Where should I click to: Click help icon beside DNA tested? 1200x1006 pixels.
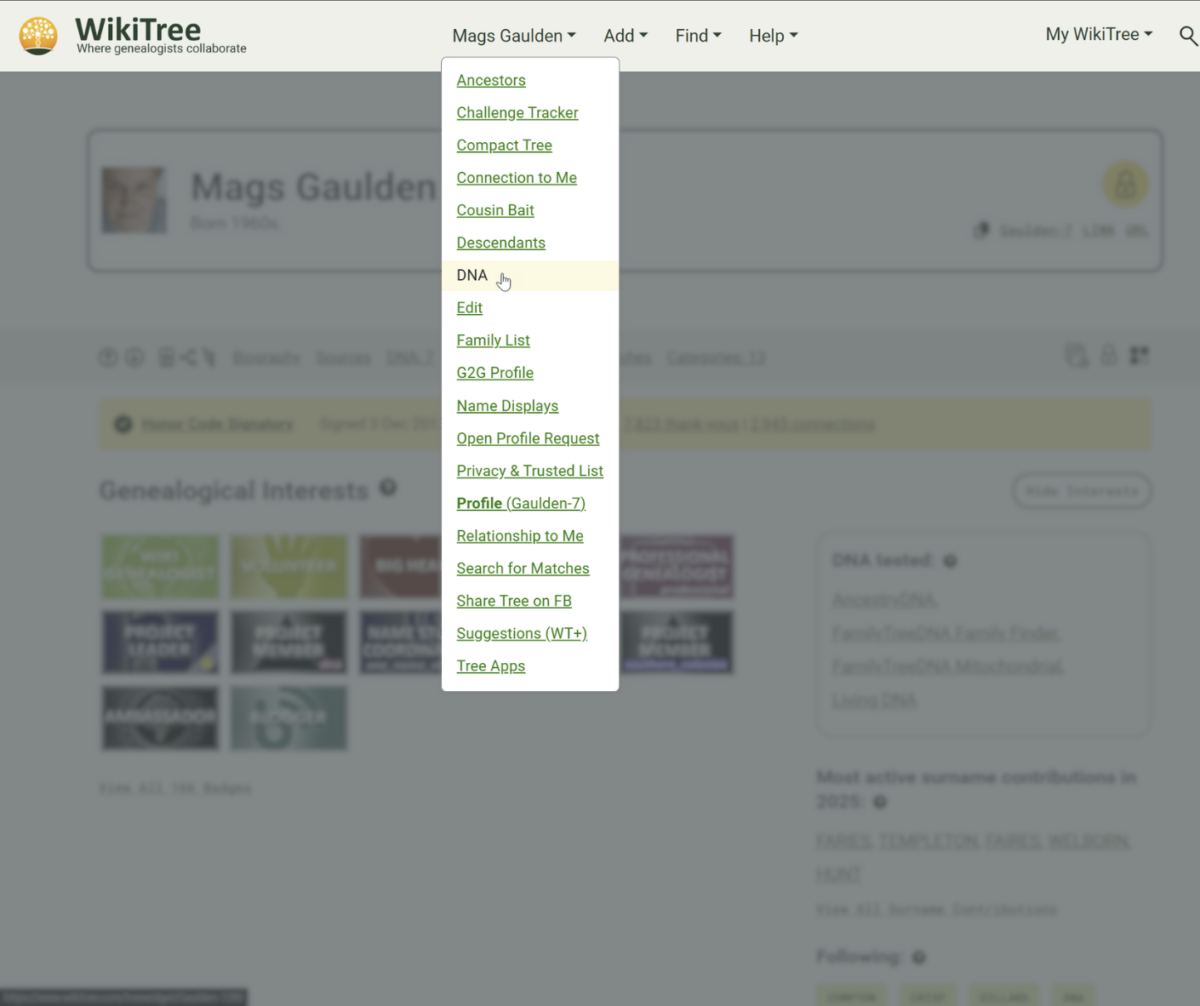point(950,561)
